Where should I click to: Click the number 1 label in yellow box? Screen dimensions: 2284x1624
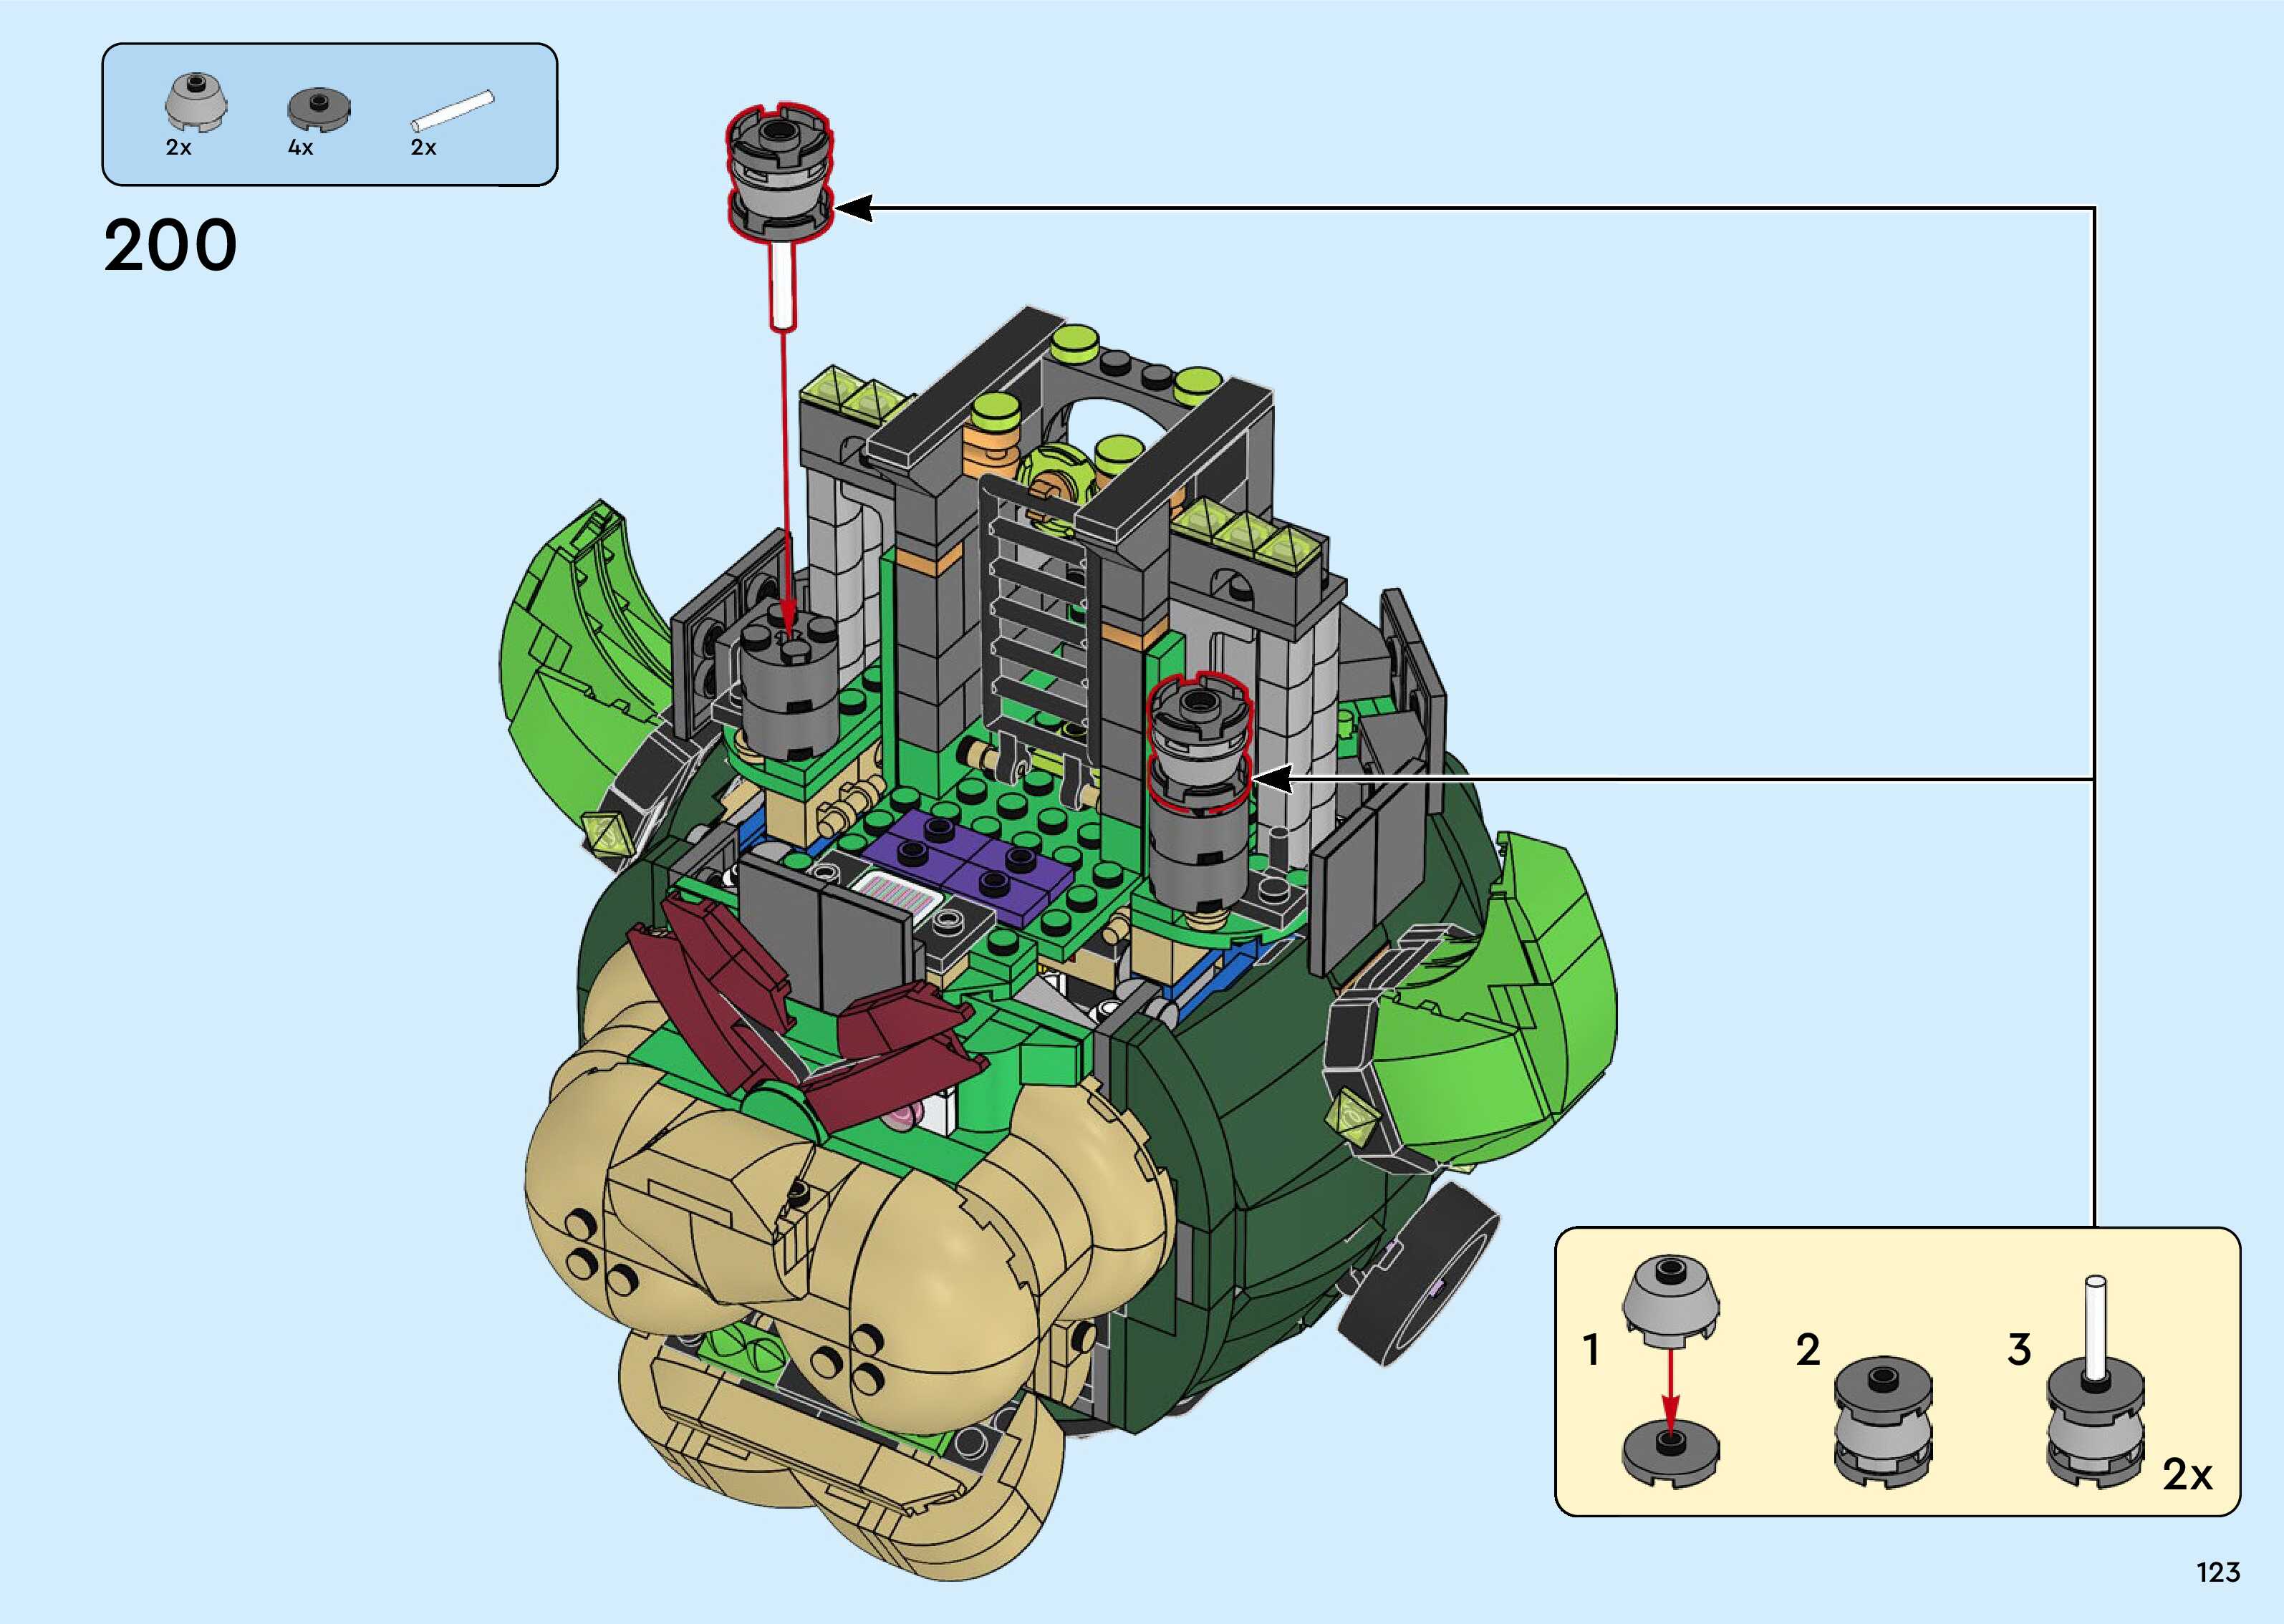click(1591, 1350)
